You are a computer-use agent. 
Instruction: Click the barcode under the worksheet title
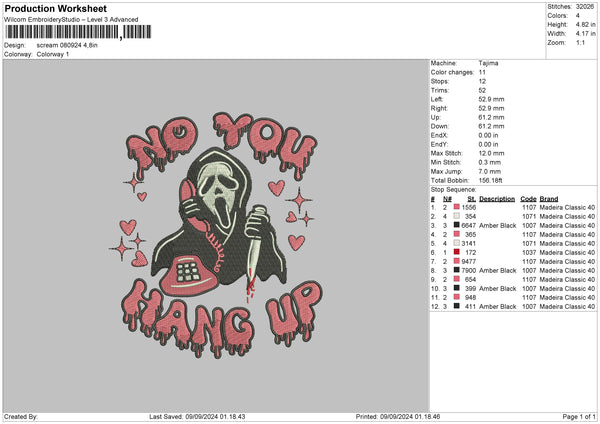78,32
